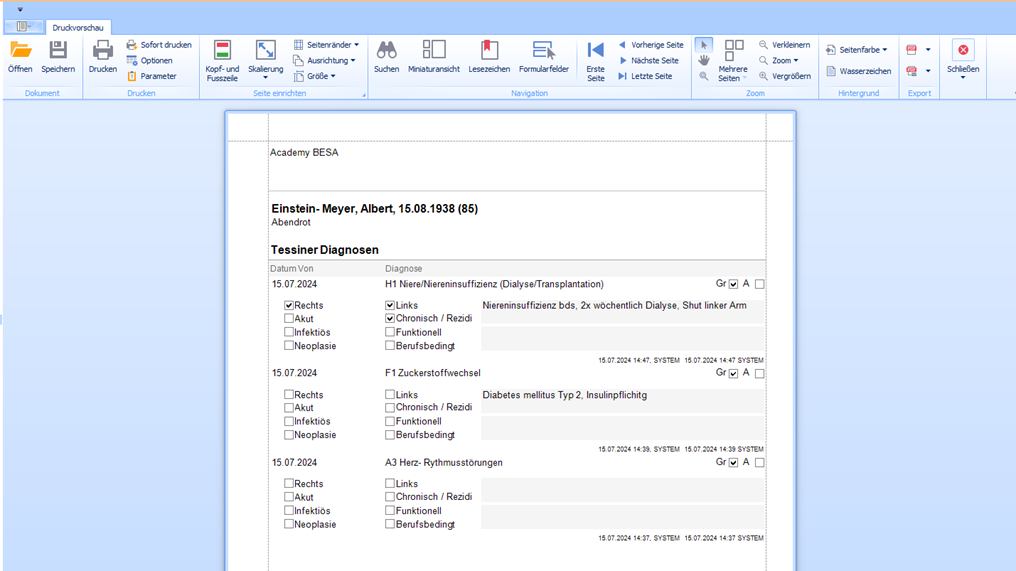Select the Druckvorschau tab

coord(78,28)
